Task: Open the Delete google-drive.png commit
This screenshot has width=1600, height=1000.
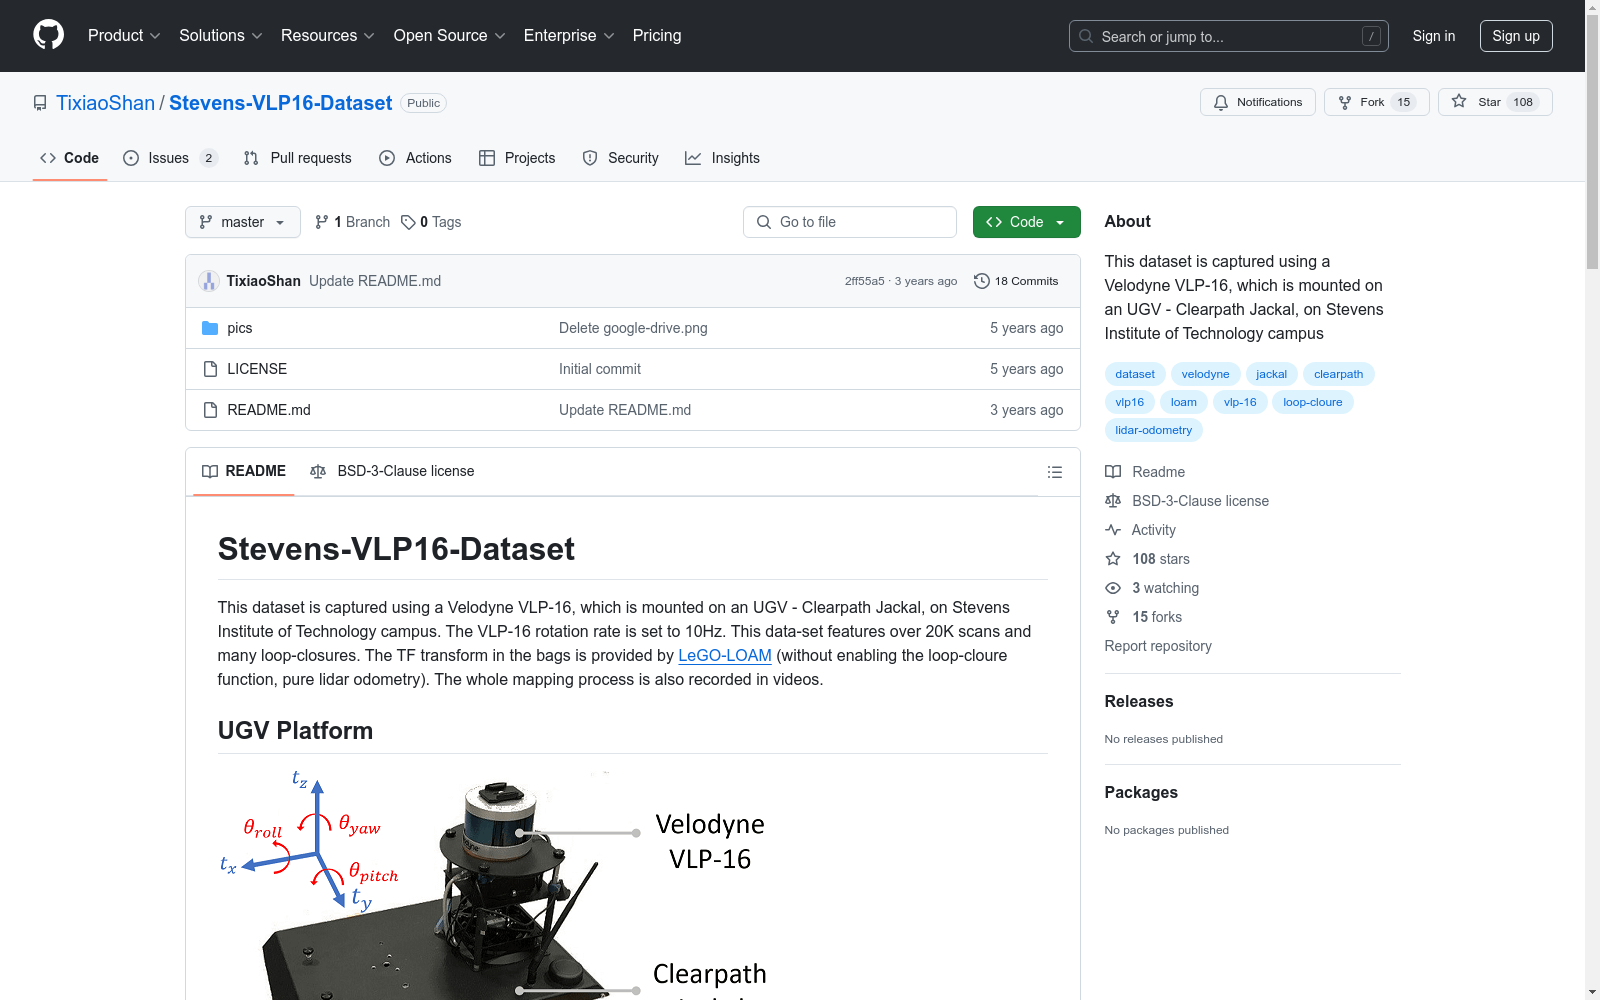Action: pyautogui.click(x=633, y=328)
